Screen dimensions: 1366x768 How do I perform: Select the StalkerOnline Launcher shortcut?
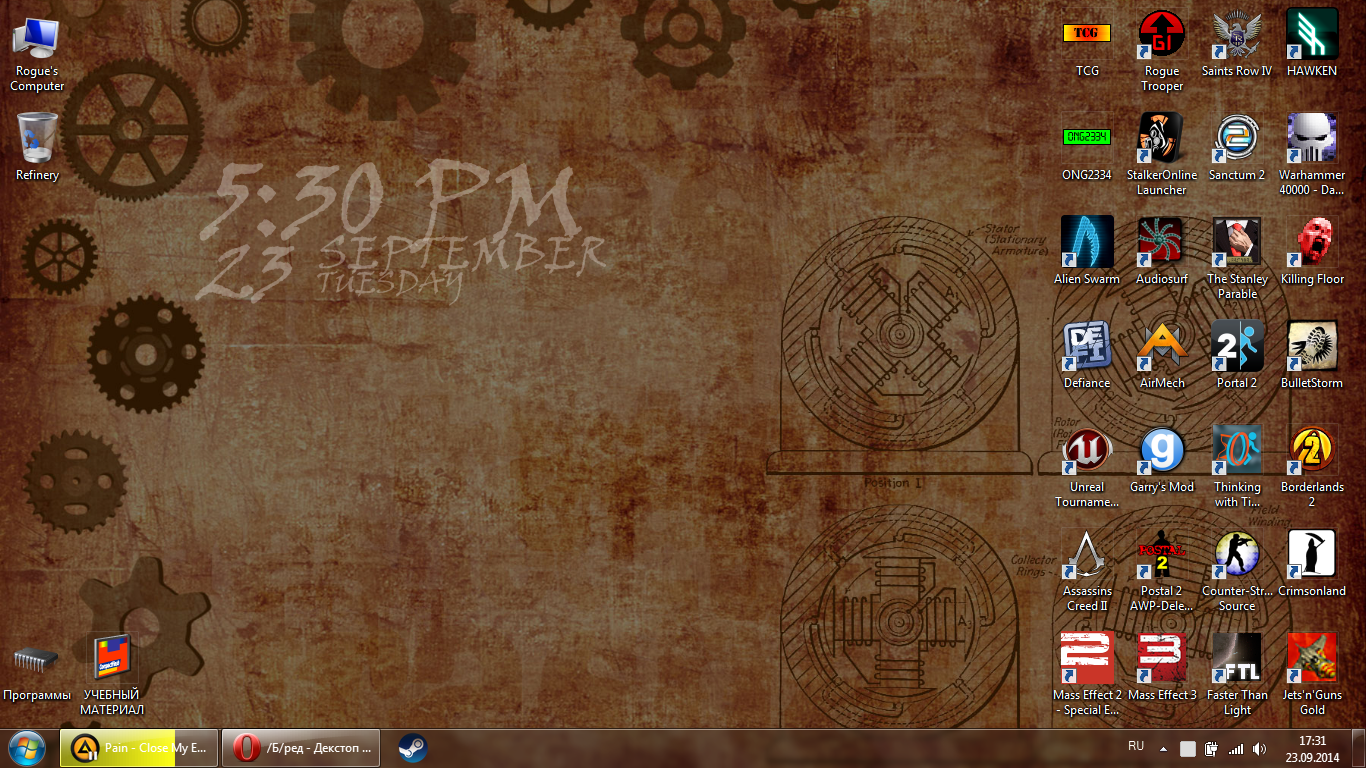pos(1162,155)
